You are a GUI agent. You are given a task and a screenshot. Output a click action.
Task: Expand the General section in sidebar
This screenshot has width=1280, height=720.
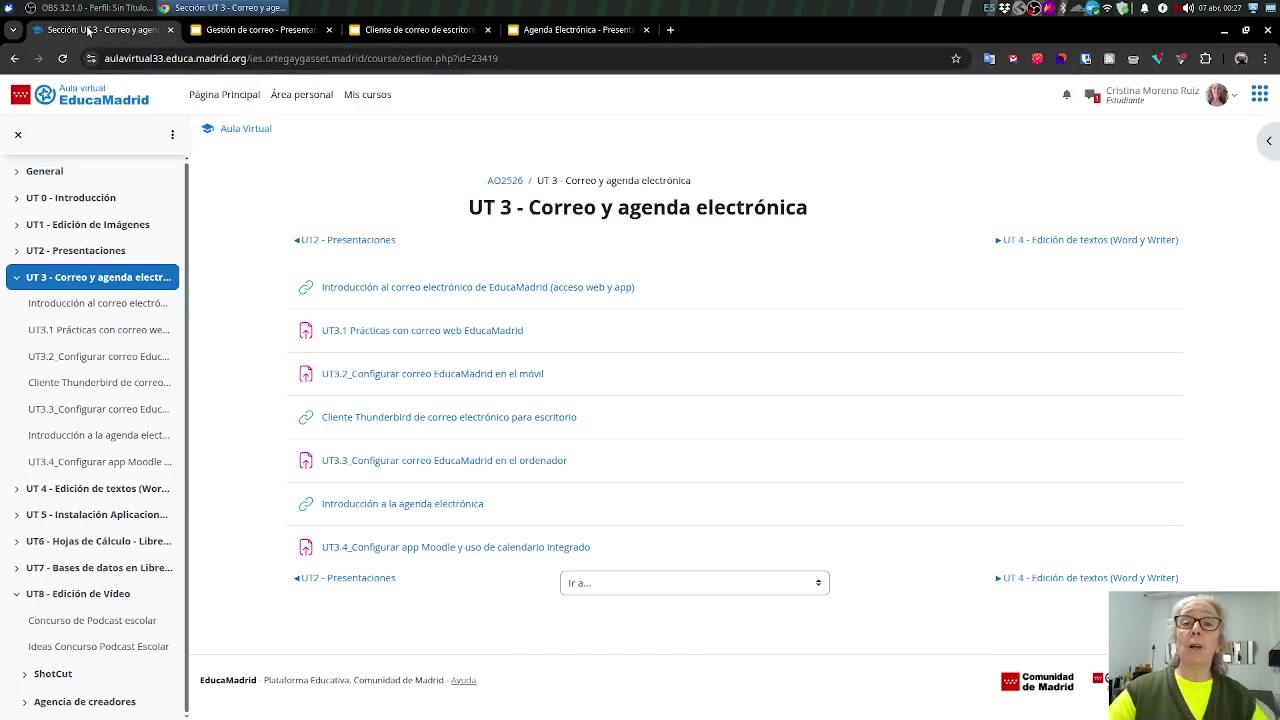tap(16, 172)
